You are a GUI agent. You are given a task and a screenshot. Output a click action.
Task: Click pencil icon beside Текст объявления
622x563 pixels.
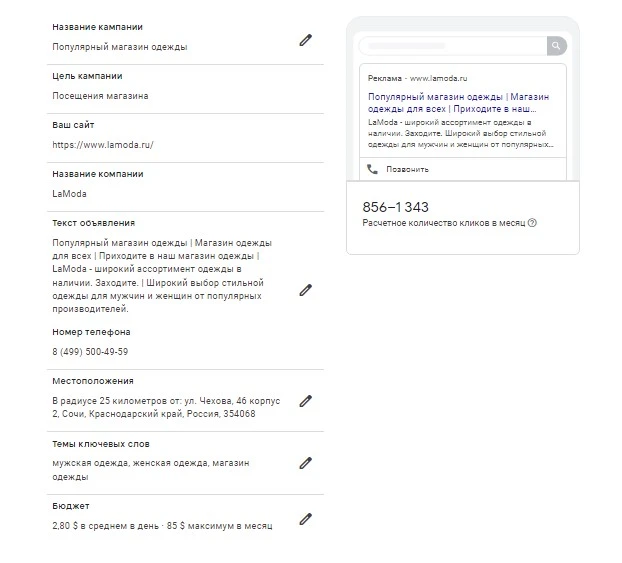coord(305,290)
